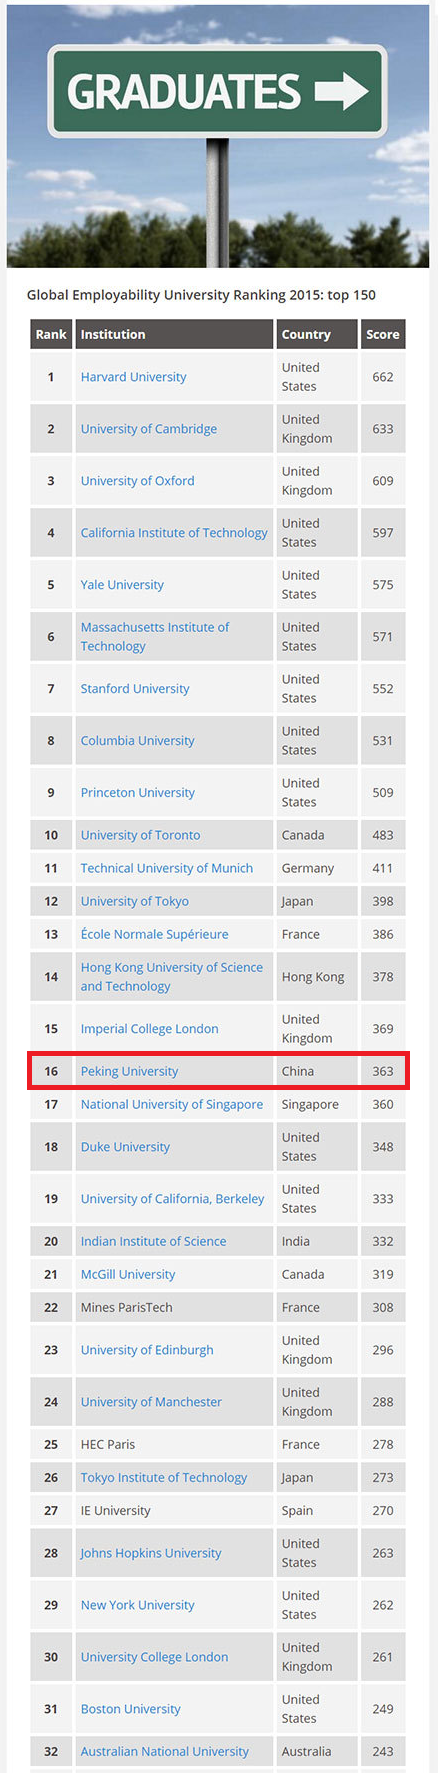Open the McGill University link

(128, 1274)
